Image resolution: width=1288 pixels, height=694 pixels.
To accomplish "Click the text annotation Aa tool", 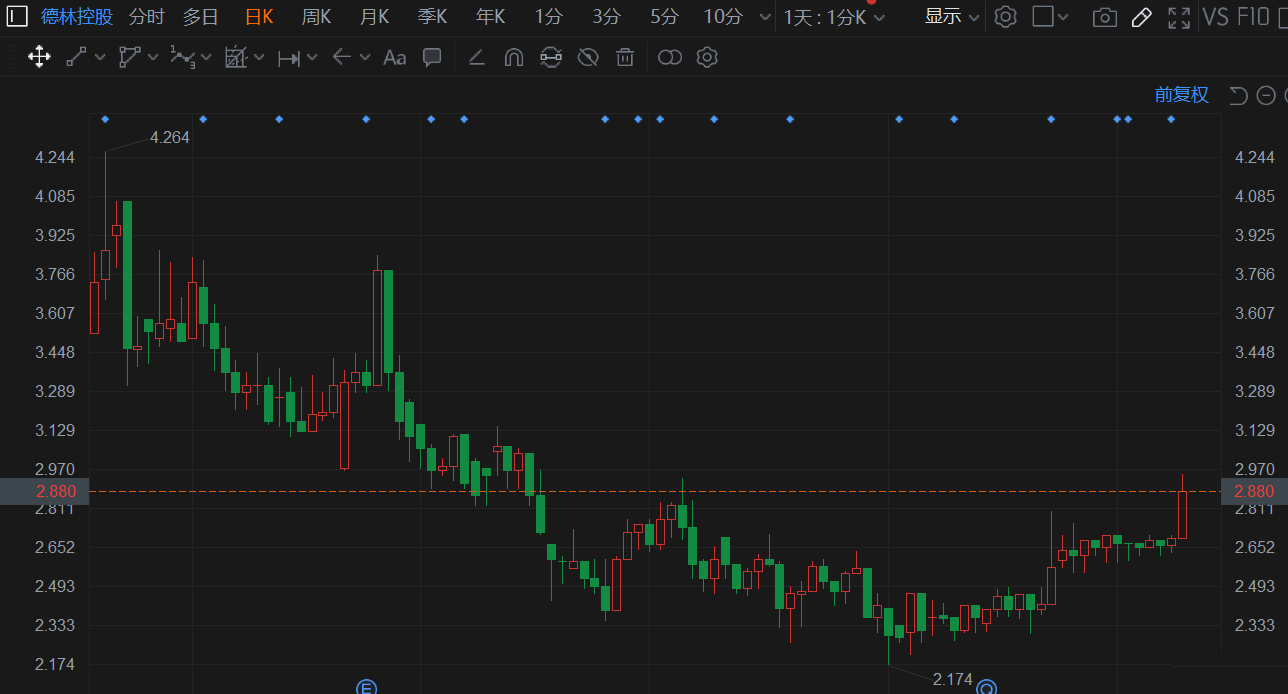I will [394, 57].
